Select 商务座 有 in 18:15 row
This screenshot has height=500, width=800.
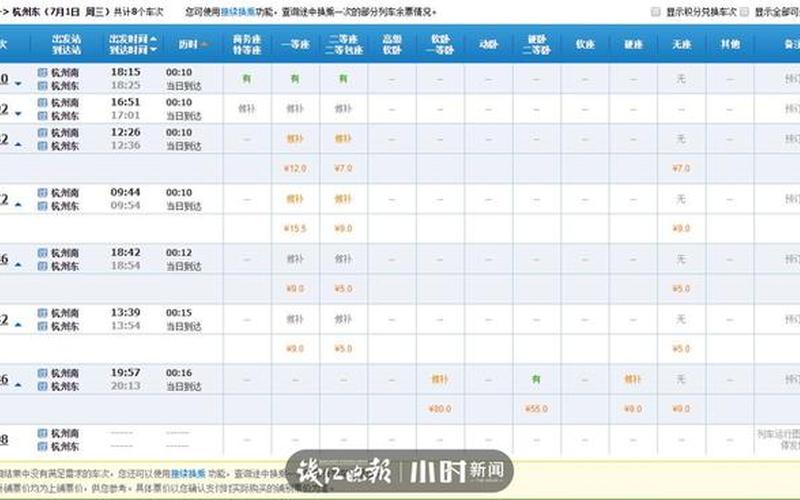tap(247, 79)
